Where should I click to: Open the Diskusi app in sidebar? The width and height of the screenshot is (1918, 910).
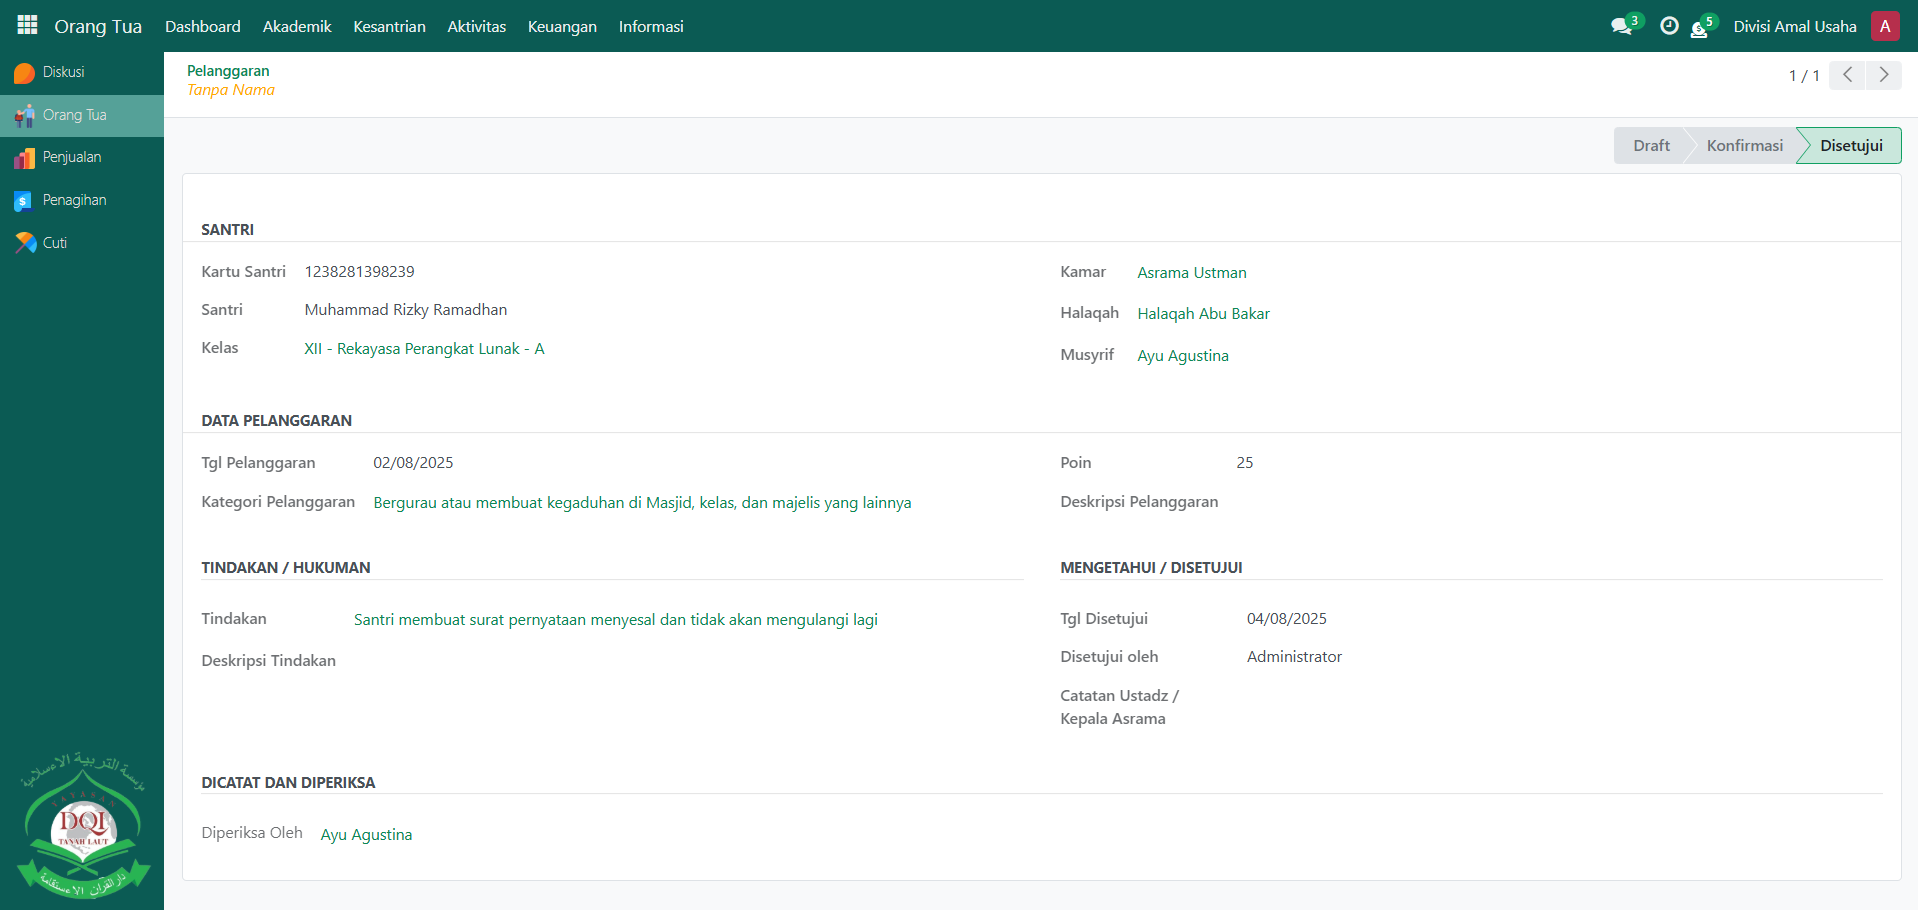click(63, 72)
